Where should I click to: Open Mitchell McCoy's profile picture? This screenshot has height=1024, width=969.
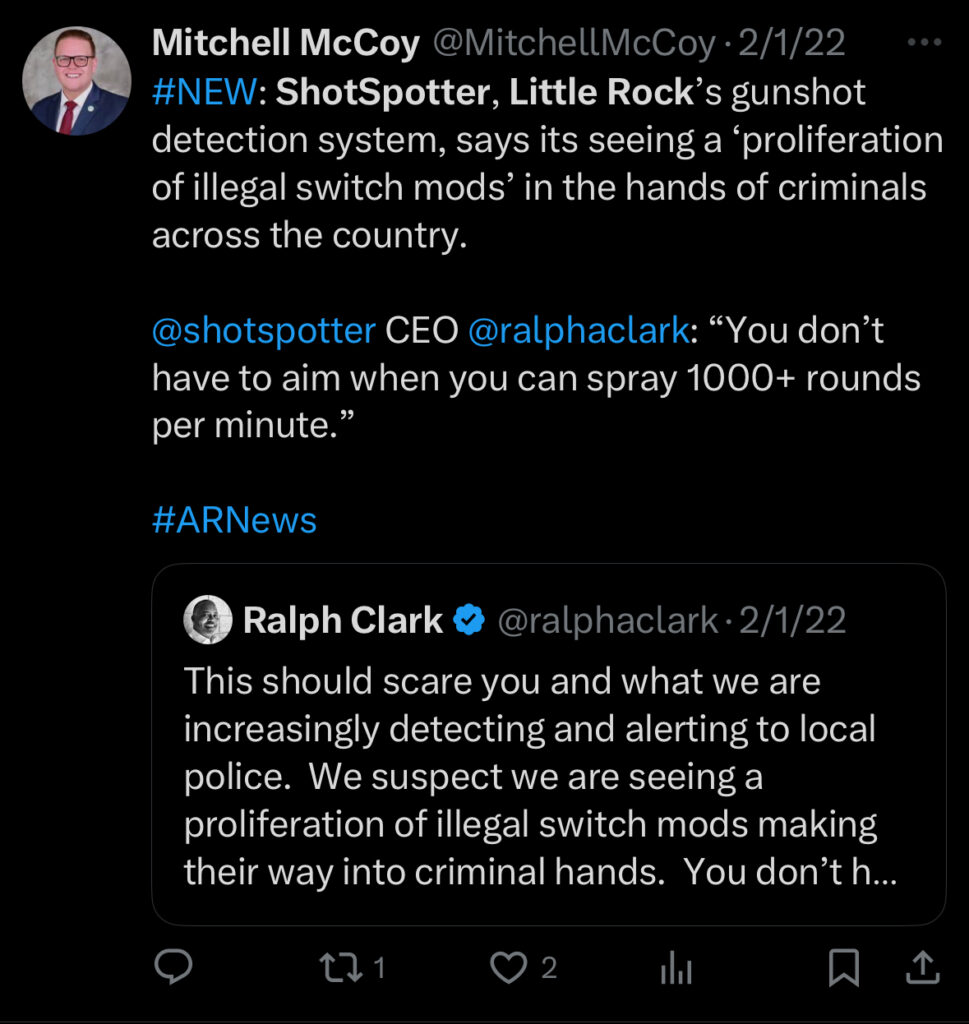pos(77,81)
